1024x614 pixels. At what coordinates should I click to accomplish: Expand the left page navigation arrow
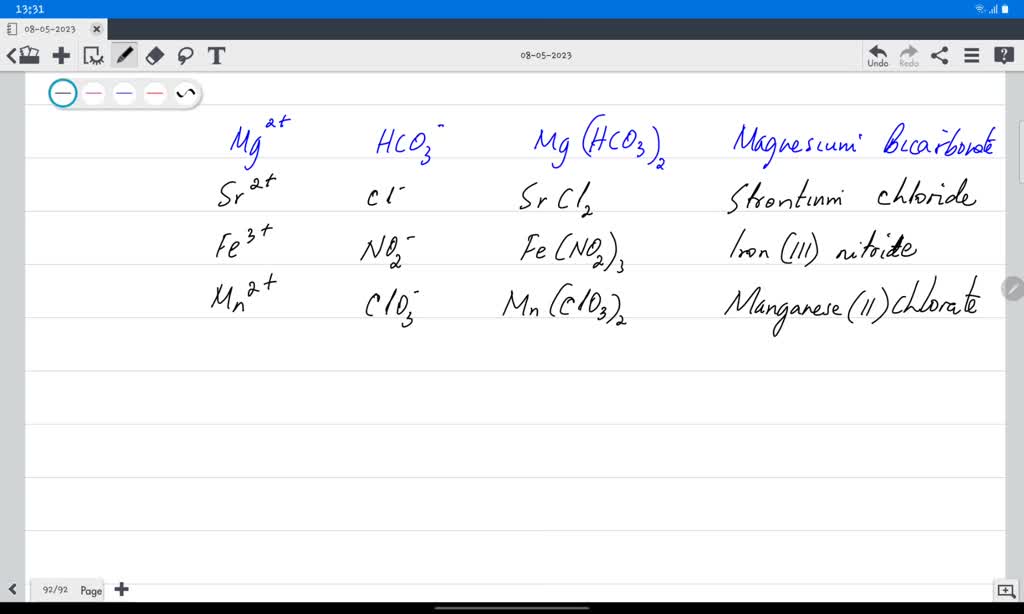click(11, 590)
